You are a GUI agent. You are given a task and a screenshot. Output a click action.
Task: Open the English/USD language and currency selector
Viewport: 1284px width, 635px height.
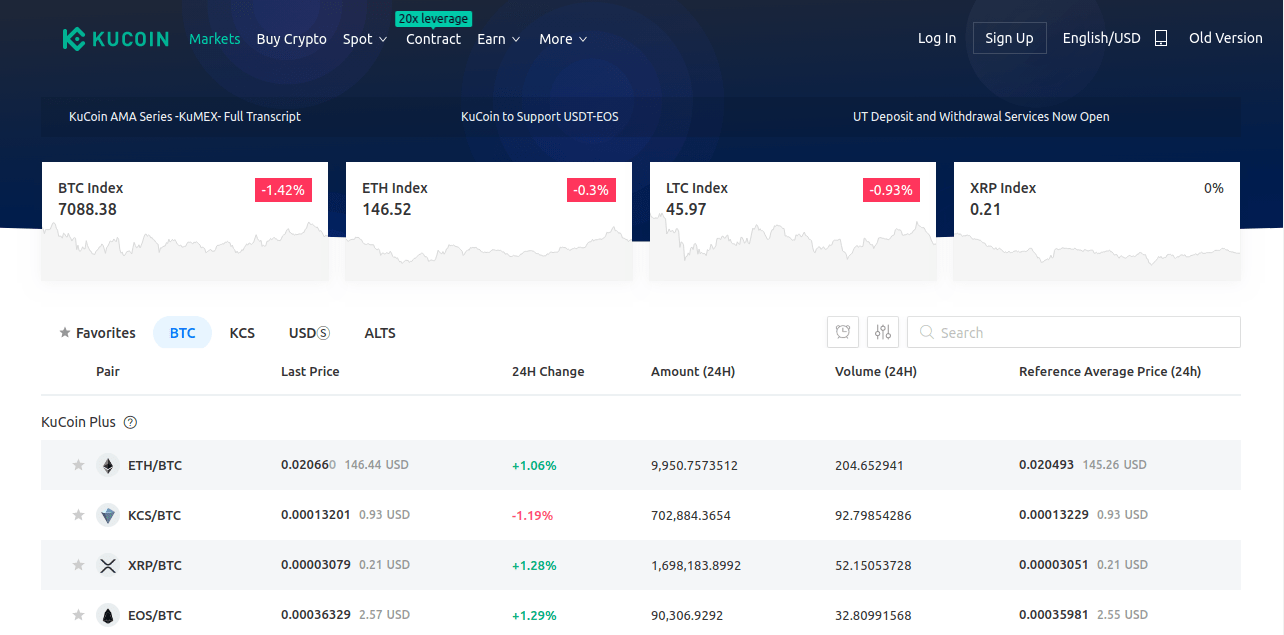coord(1101,38)
